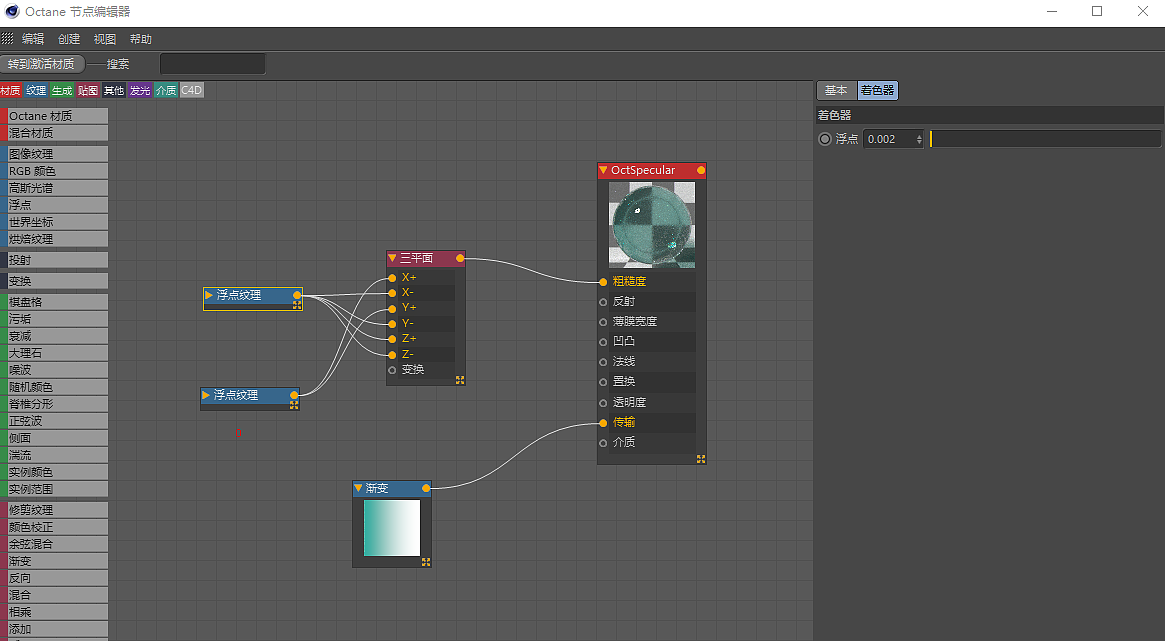Switch to the 基本 tab
Screen dimensions: 1165x641
(837, 91)
